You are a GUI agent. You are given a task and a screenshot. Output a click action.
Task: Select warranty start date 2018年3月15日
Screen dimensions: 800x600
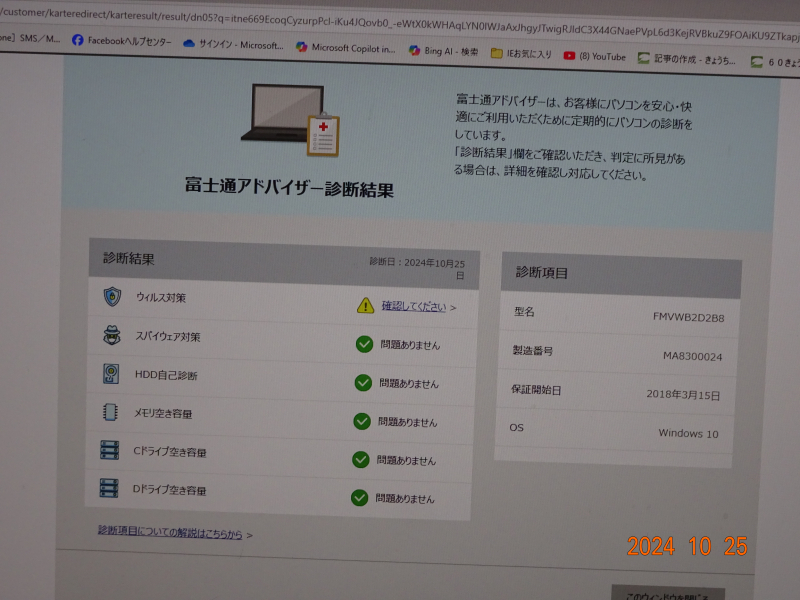pyautogui.click(x=683, y=395)
